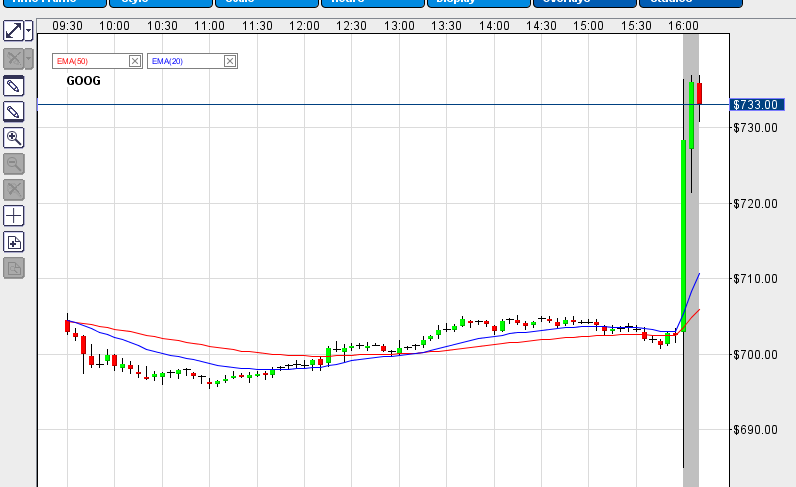This screenshot has width=796, height=487.
Task: Open the Studies menu tab
Action: (690, 3)
